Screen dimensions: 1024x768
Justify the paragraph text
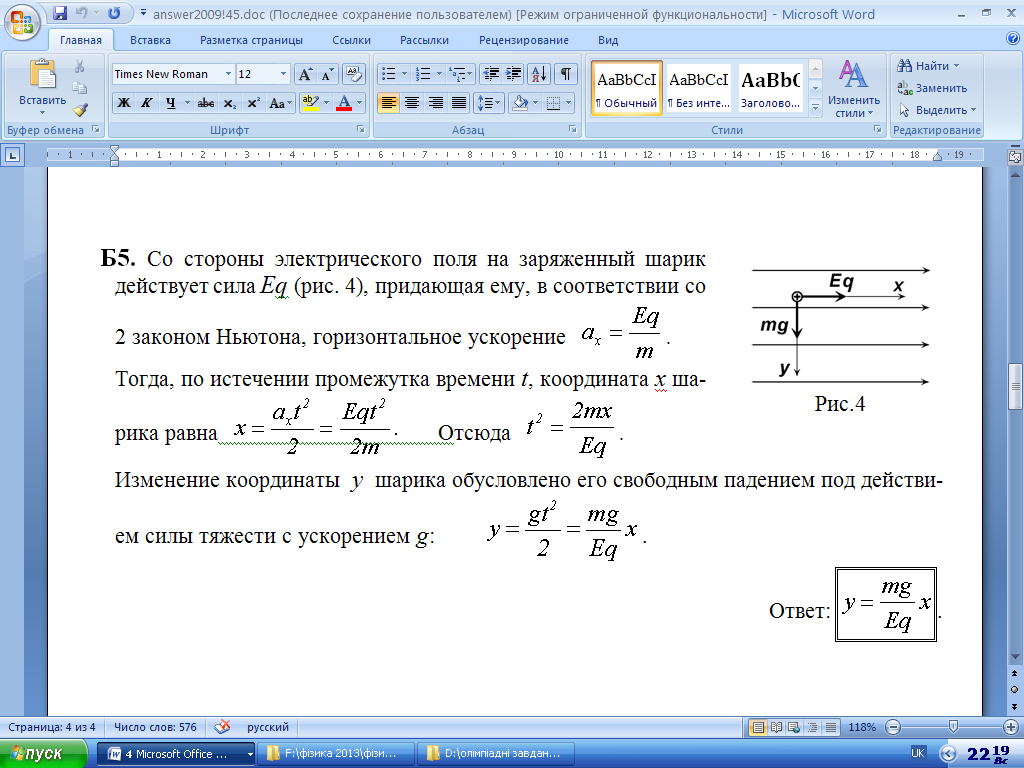(459, 103)
